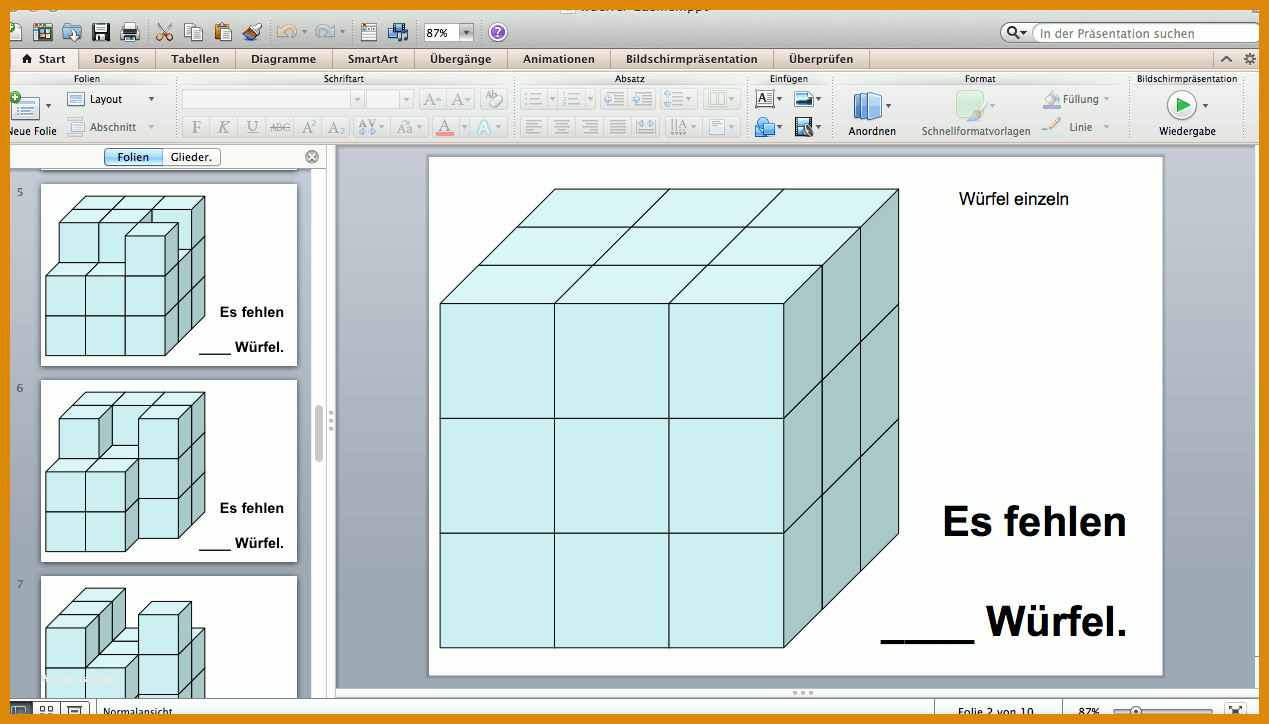Click the Paste clipboard icon
Image resolution: width=1269 pixels, height=724 pixels.
(222, 32)
